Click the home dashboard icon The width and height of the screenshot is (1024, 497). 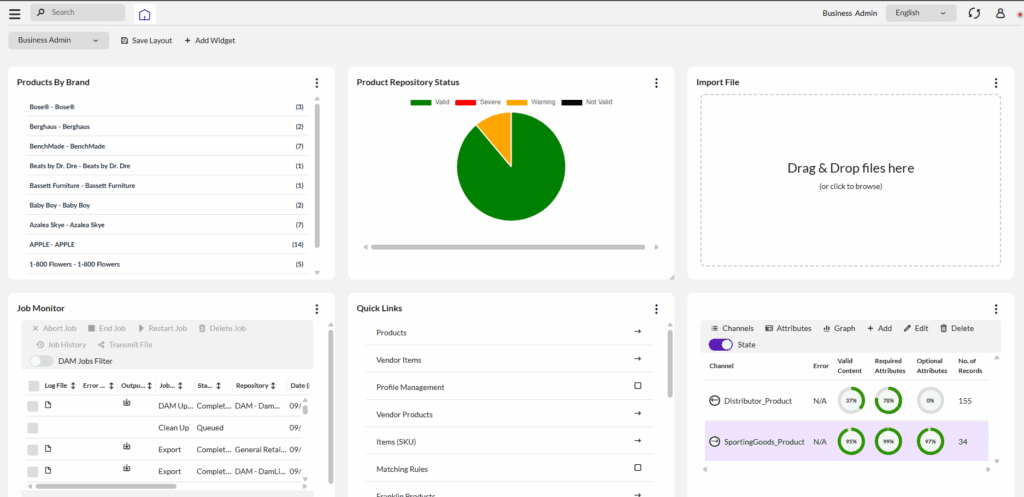tap(145, 14)
